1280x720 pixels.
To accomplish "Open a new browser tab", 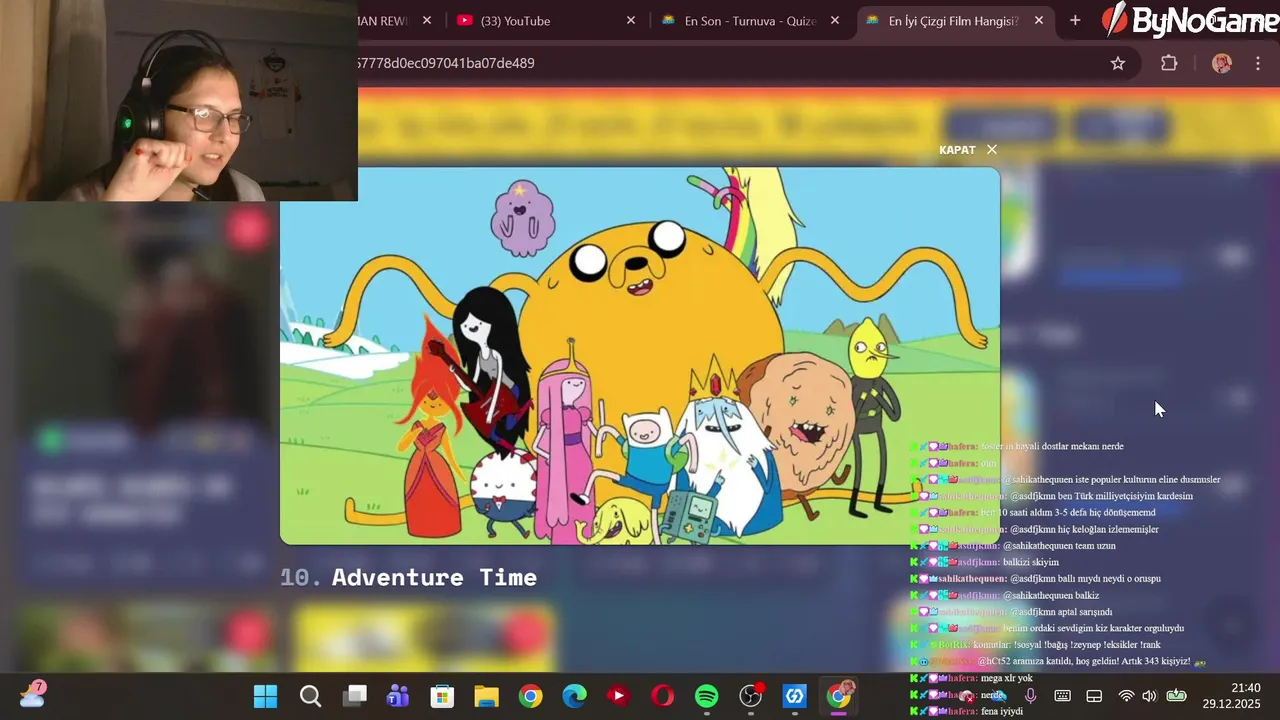I will [1075, 21].
